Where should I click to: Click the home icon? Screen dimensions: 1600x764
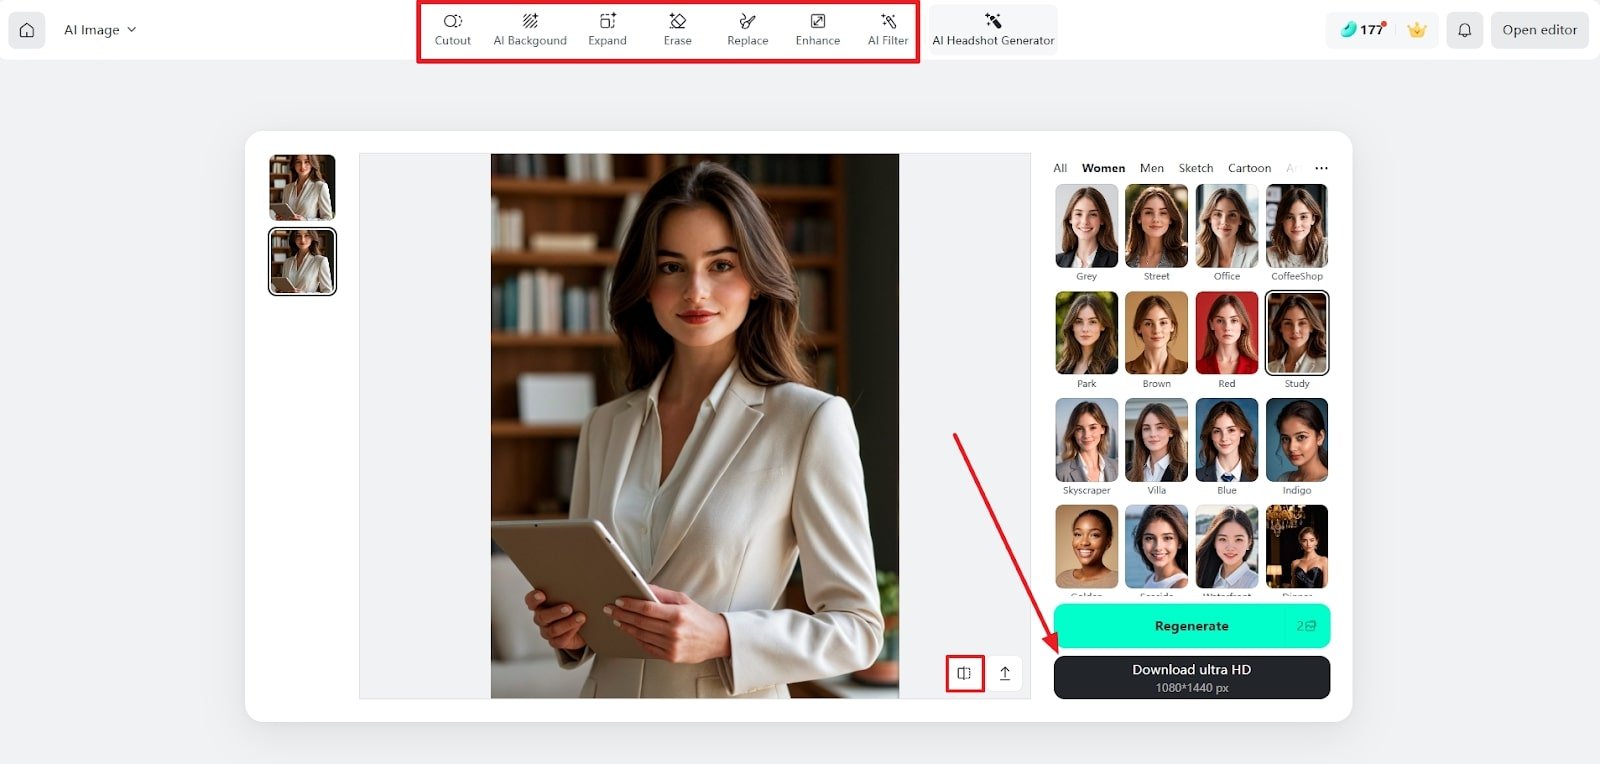coord(27,30)
